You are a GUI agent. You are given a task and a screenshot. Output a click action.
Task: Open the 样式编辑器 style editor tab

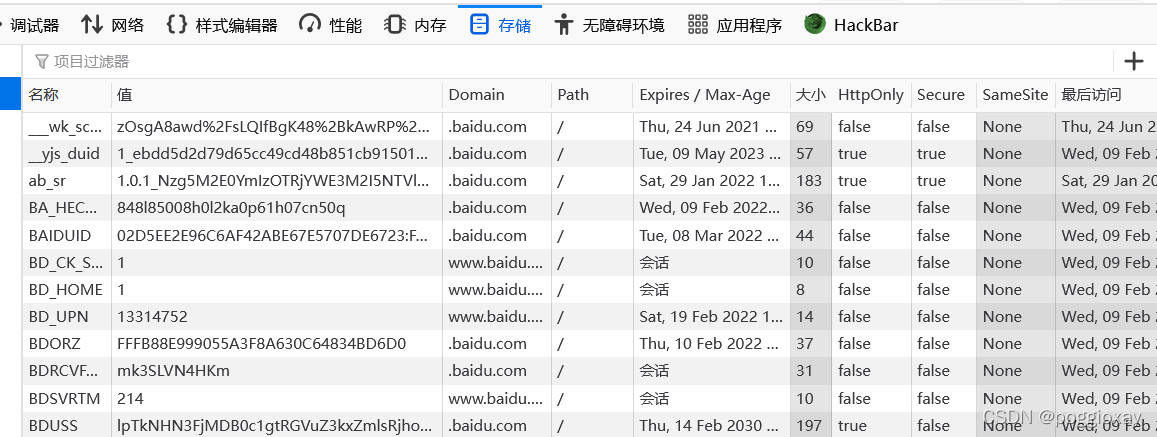tap(222, 25)
